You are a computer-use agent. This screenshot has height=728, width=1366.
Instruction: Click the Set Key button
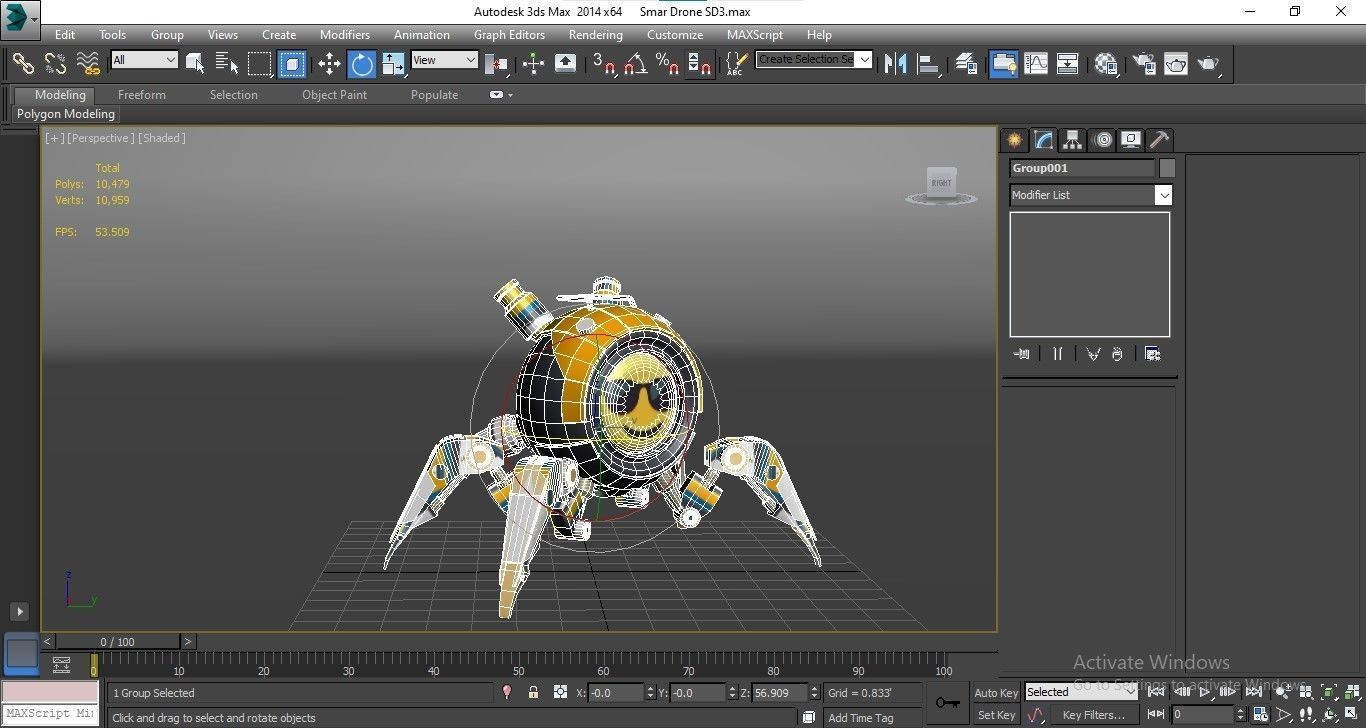tap(996, 715)
